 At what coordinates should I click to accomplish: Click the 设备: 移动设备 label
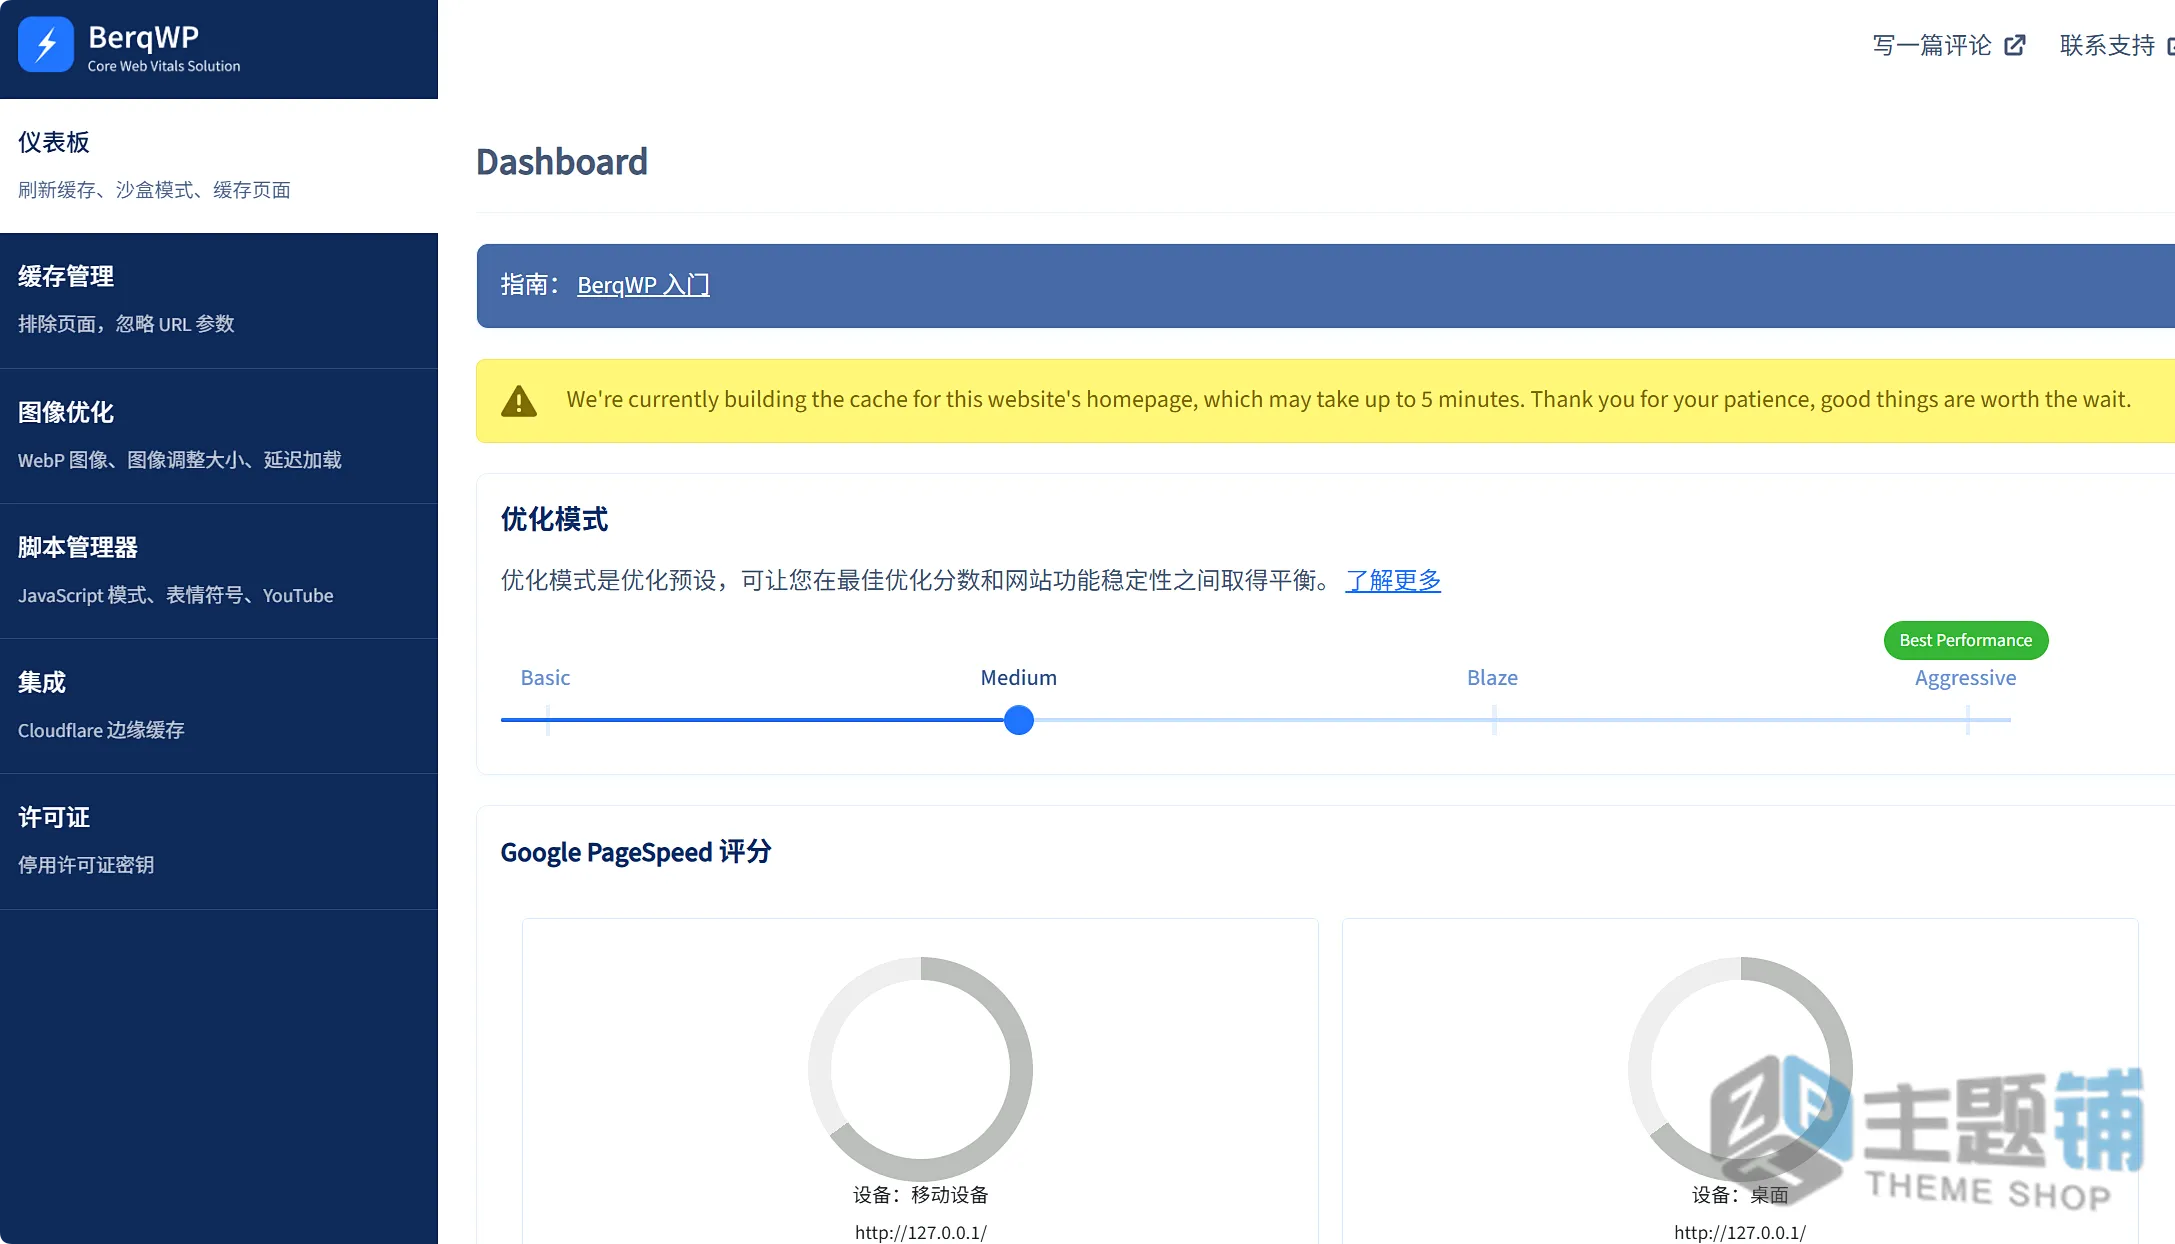click(920, 1195)
